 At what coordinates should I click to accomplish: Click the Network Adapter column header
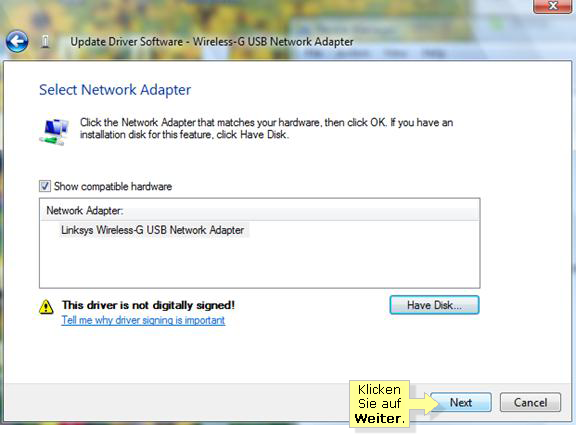coord(259,210)
